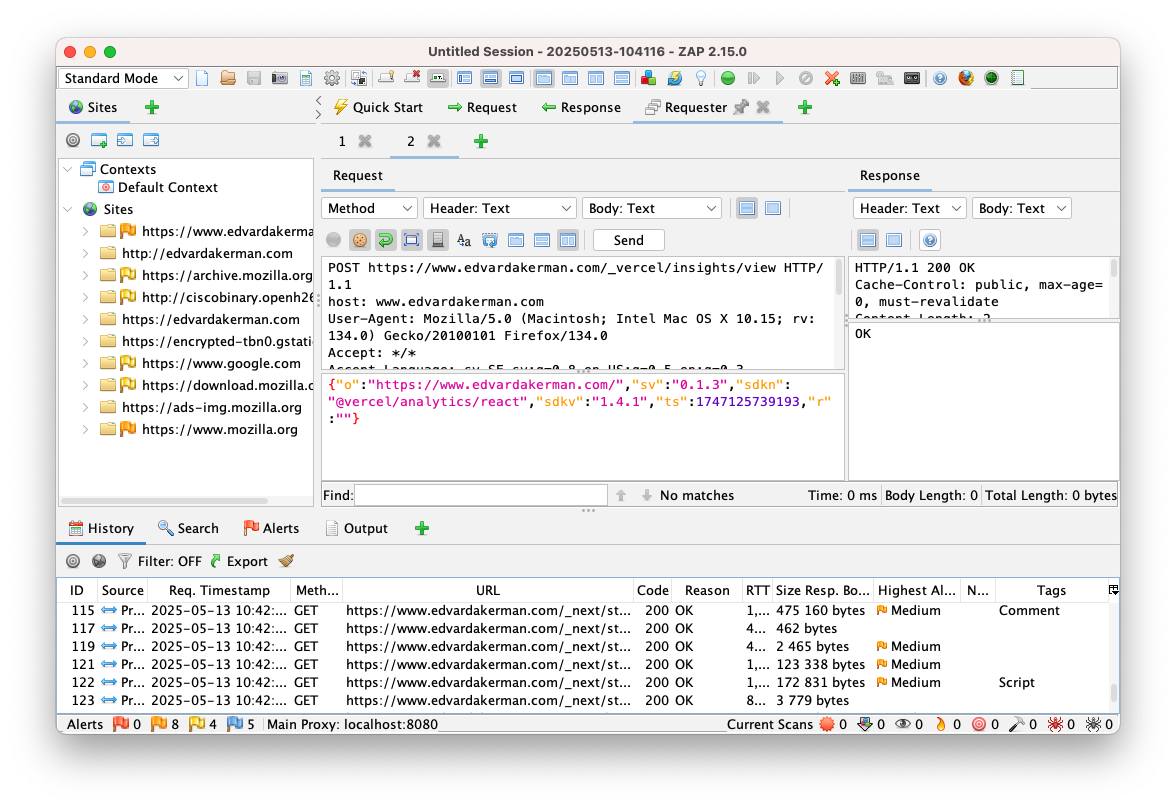Take a session snapshot with the camera icon

[x=280, y=78]
